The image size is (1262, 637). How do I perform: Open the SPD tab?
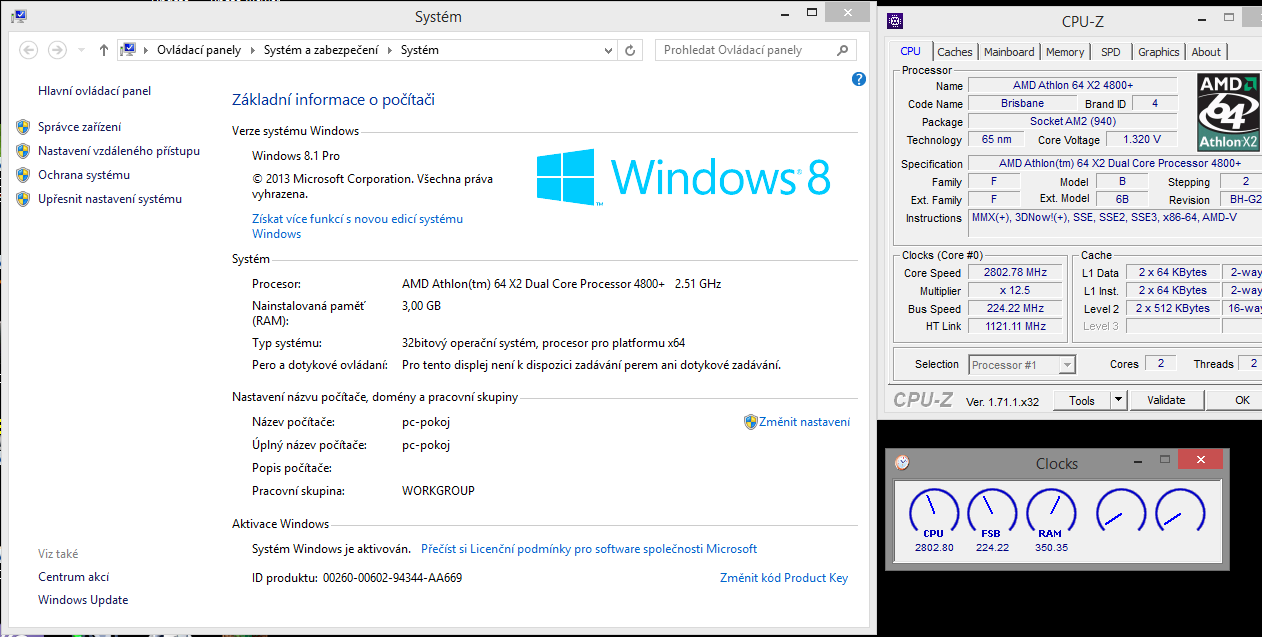pos(1110,52)
